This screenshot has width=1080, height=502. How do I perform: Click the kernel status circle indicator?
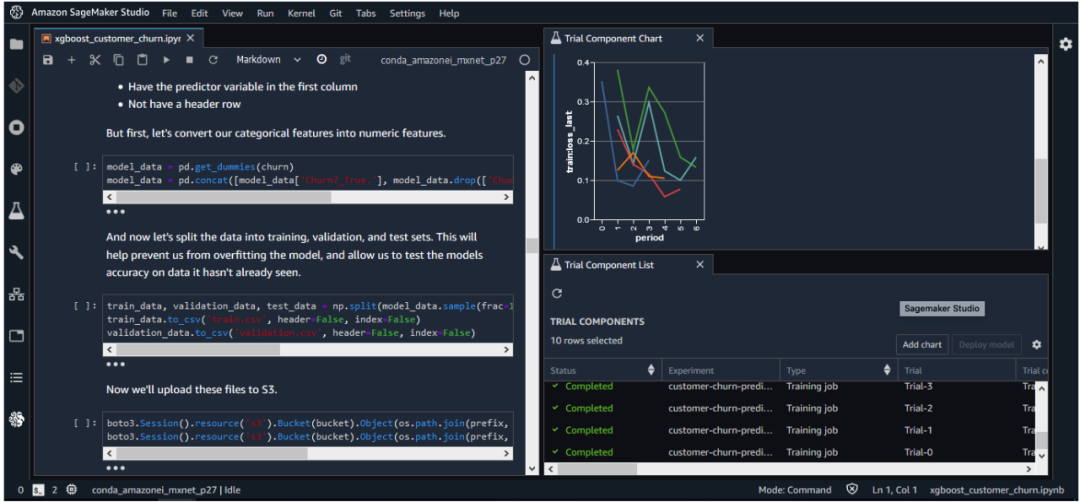tap(525, 60)
